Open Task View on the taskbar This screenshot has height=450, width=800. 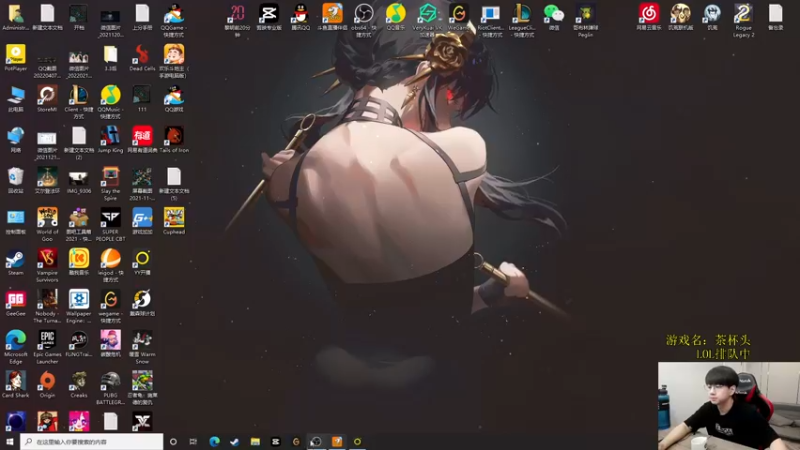point(193,442)
